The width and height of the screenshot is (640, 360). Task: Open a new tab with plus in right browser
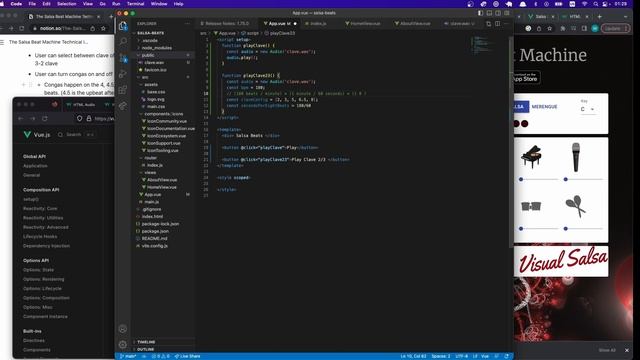(600, 16)
